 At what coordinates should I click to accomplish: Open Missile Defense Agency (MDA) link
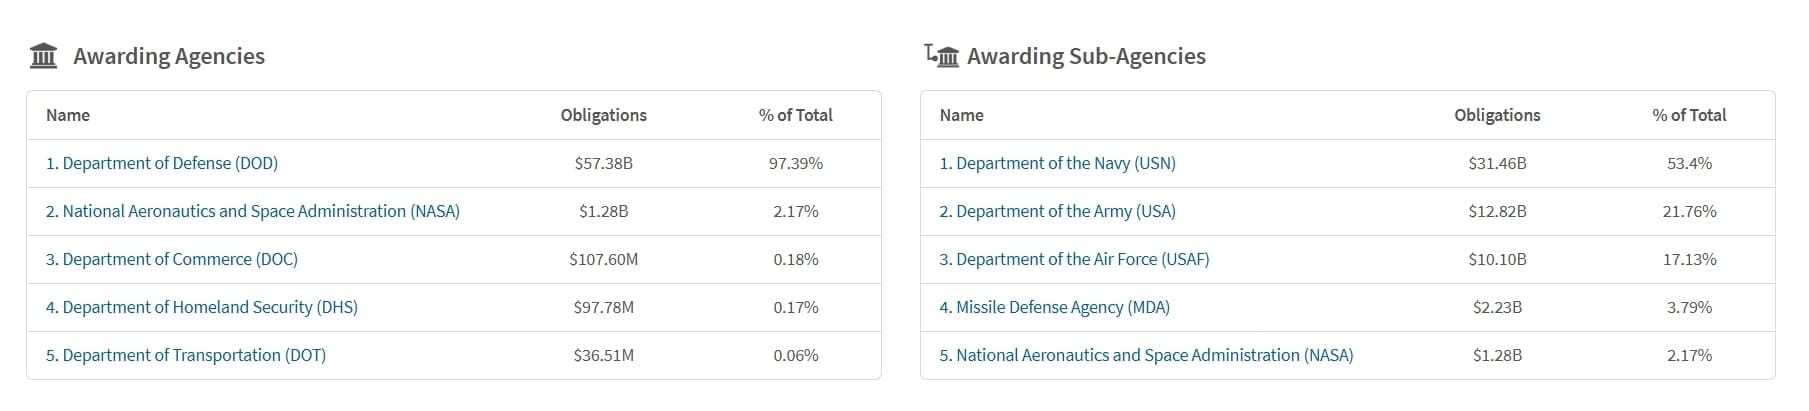[x=1055, y=307]
